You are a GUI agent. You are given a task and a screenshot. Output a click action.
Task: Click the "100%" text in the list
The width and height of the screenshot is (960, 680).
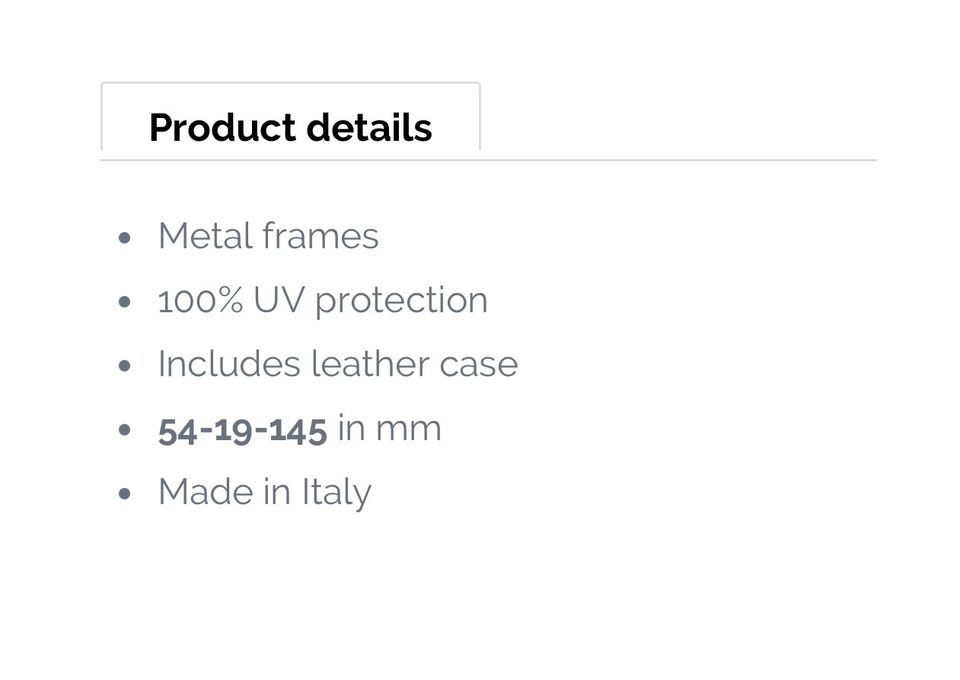click(x=200, y=301)
